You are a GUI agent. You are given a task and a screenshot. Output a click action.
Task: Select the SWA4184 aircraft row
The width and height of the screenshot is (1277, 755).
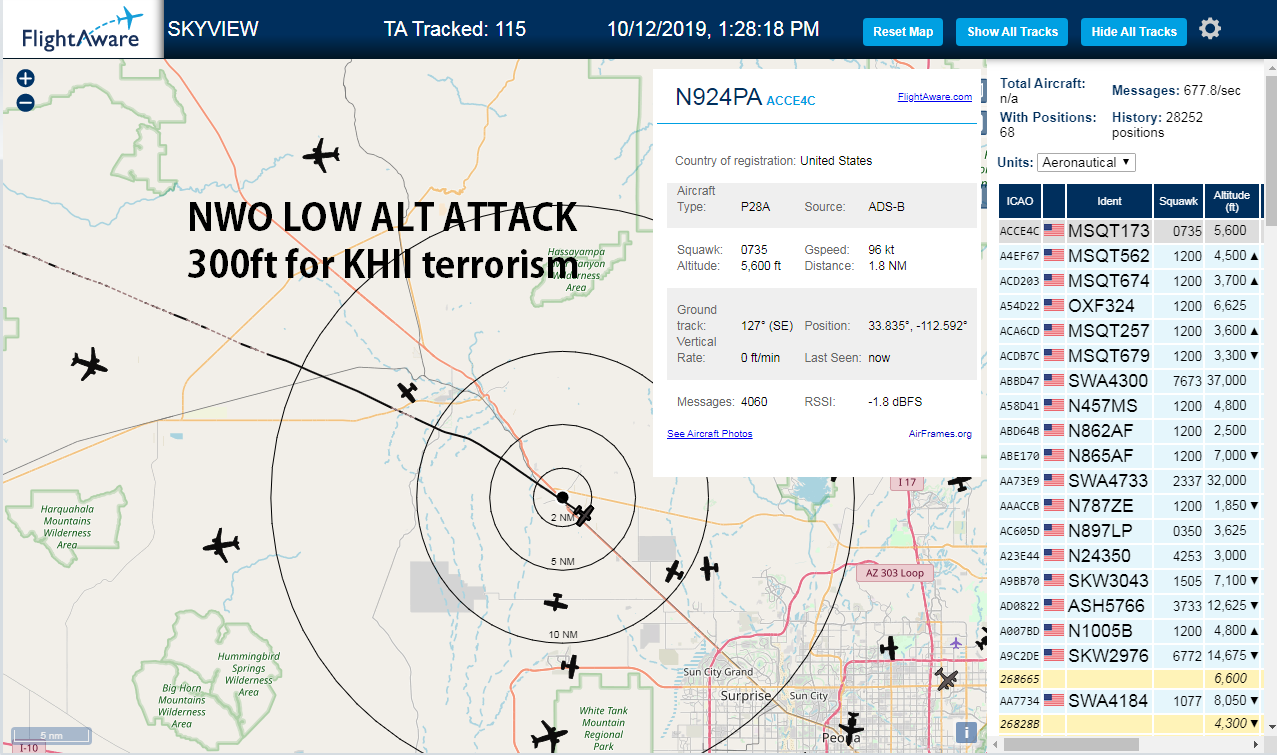click(1130, 701)
